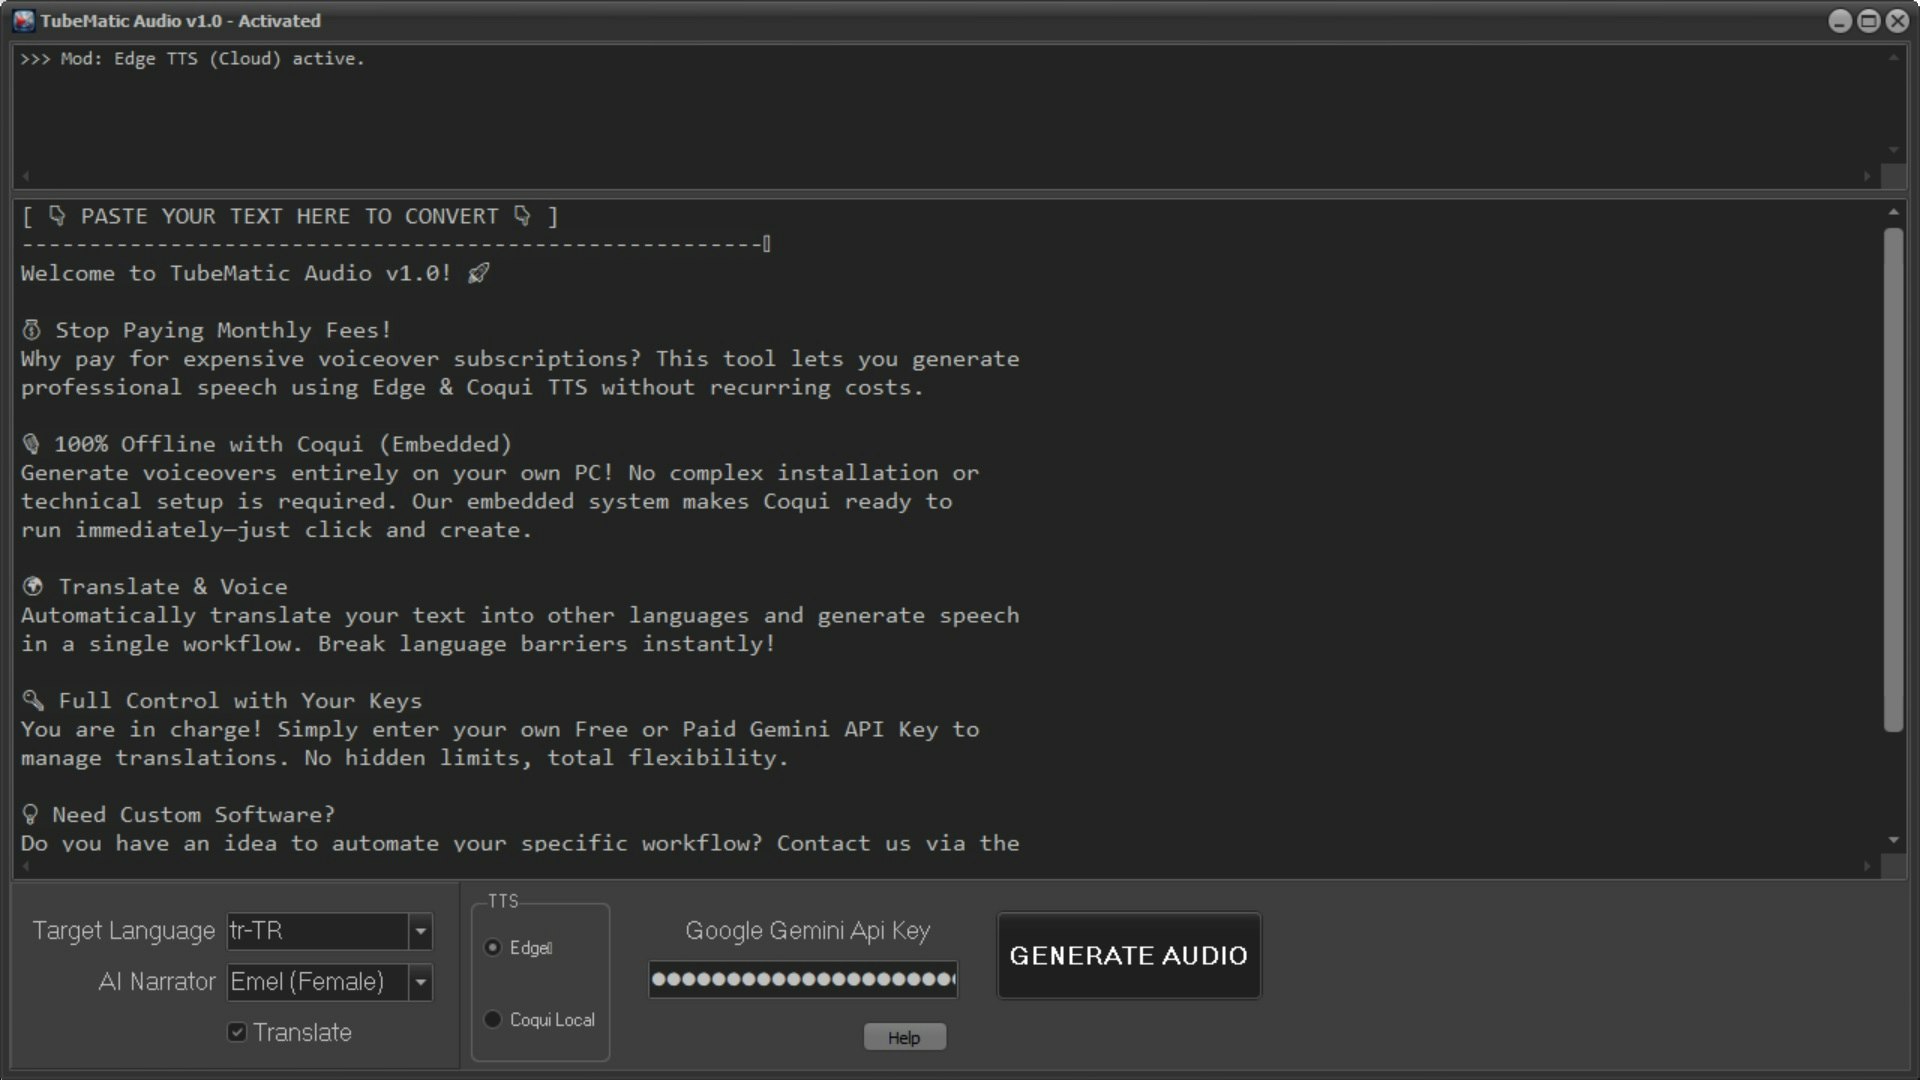Click the up arrow on the text area scrollbar
This screenshot has width=1920, height=1080.
(1894, 212)
